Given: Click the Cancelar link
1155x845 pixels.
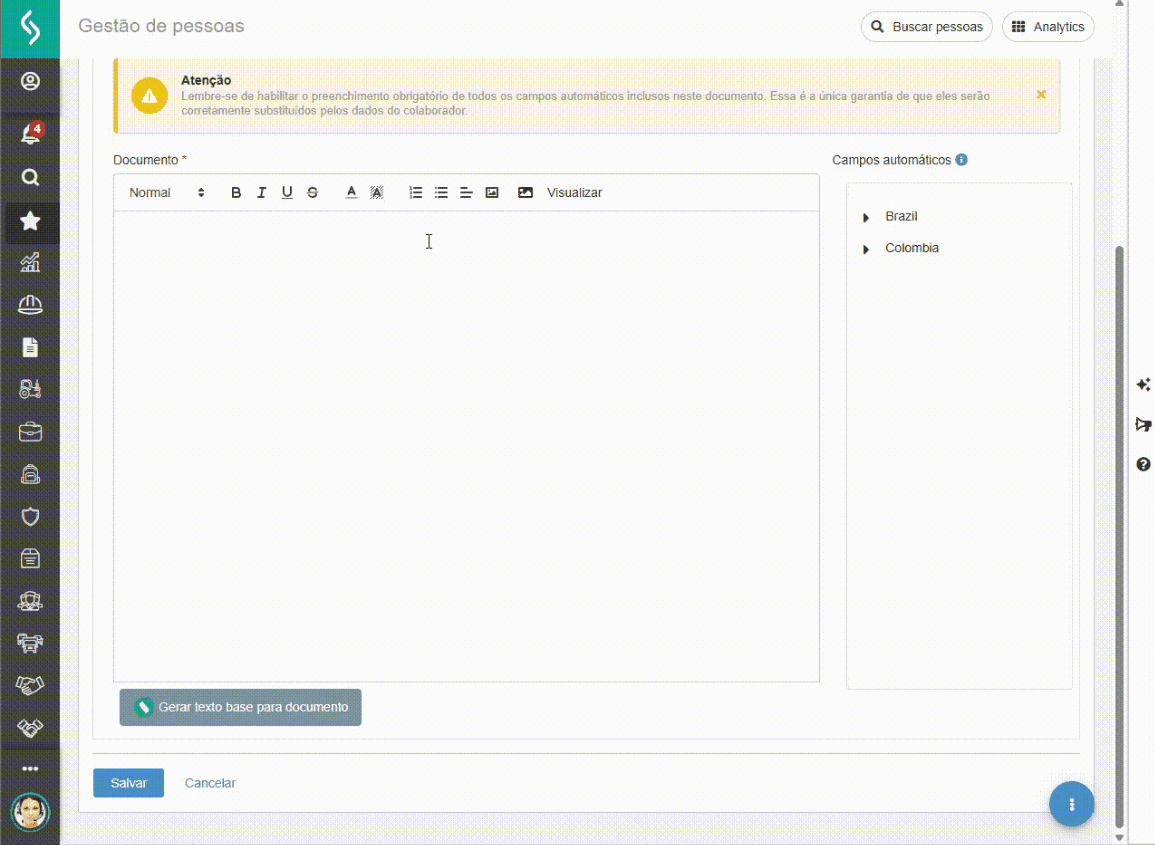Looking at the screenshot, I should pos(210,783).
